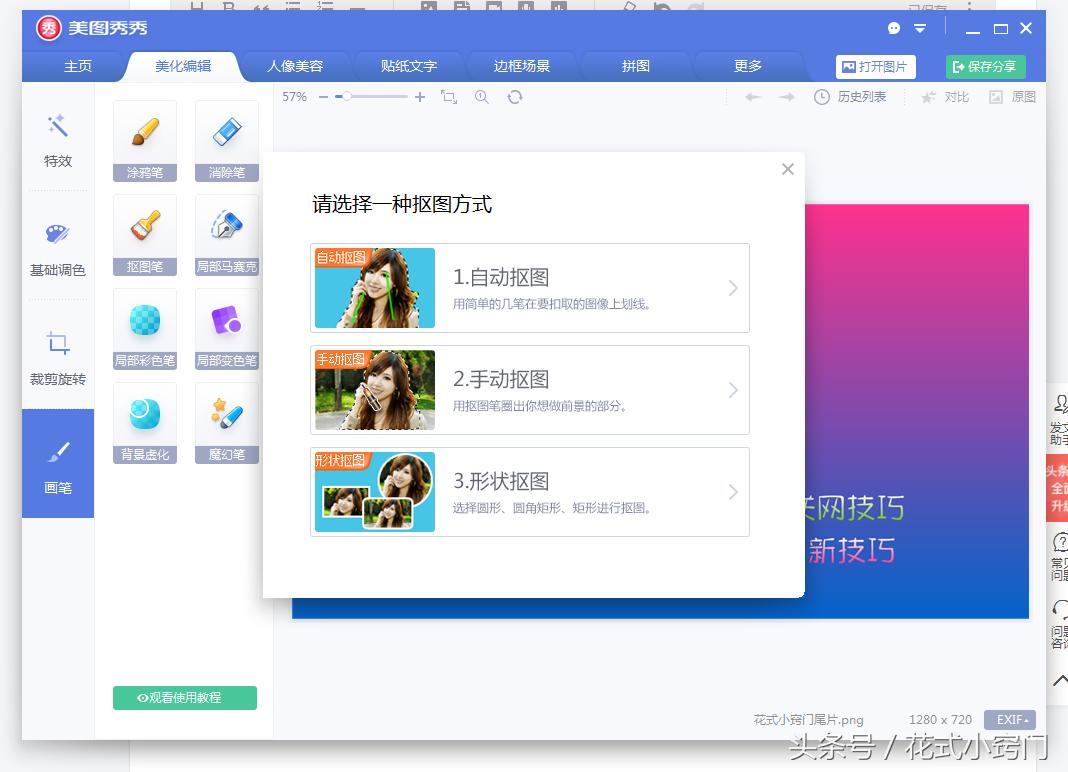This screenshot has width=1068, height=772.
Task: Open the 历史列表 history list
Action: pyautogui.click(x=851, y=97)
